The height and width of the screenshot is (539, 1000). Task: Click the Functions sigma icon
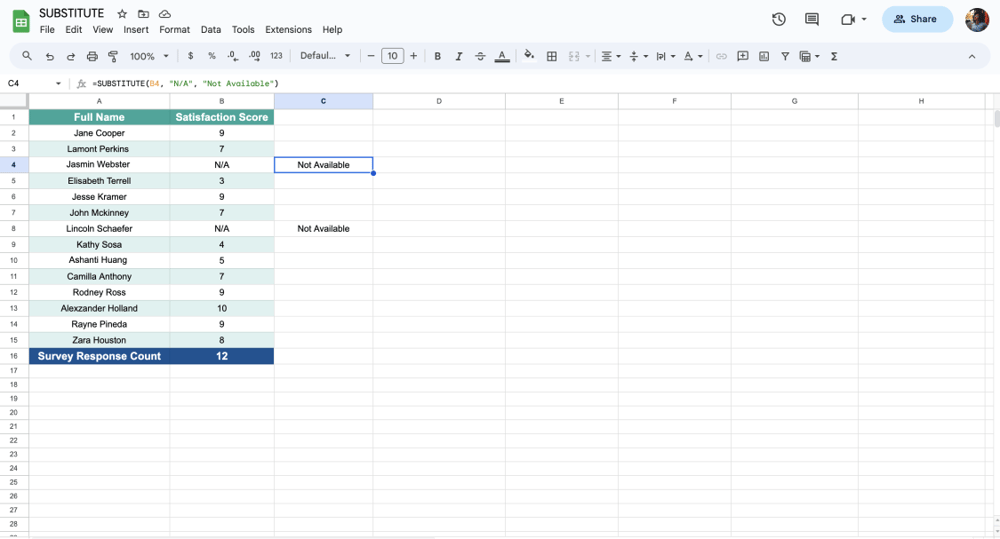point(834,57)
